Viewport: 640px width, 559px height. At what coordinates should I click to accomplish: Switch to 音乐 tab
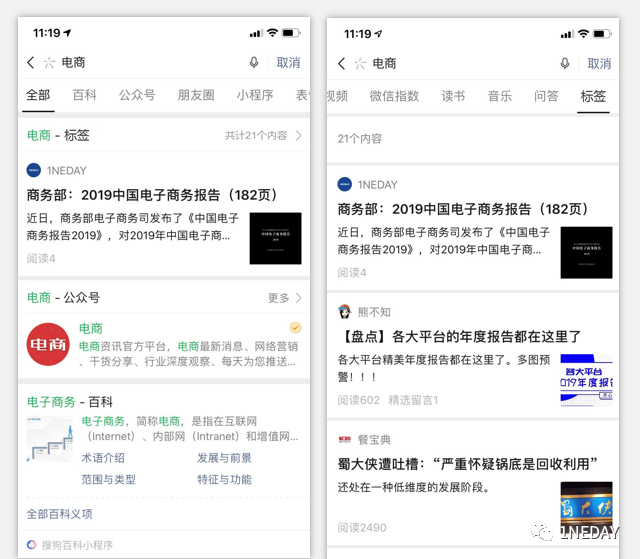pyautogui.click(x=500, y=96)
